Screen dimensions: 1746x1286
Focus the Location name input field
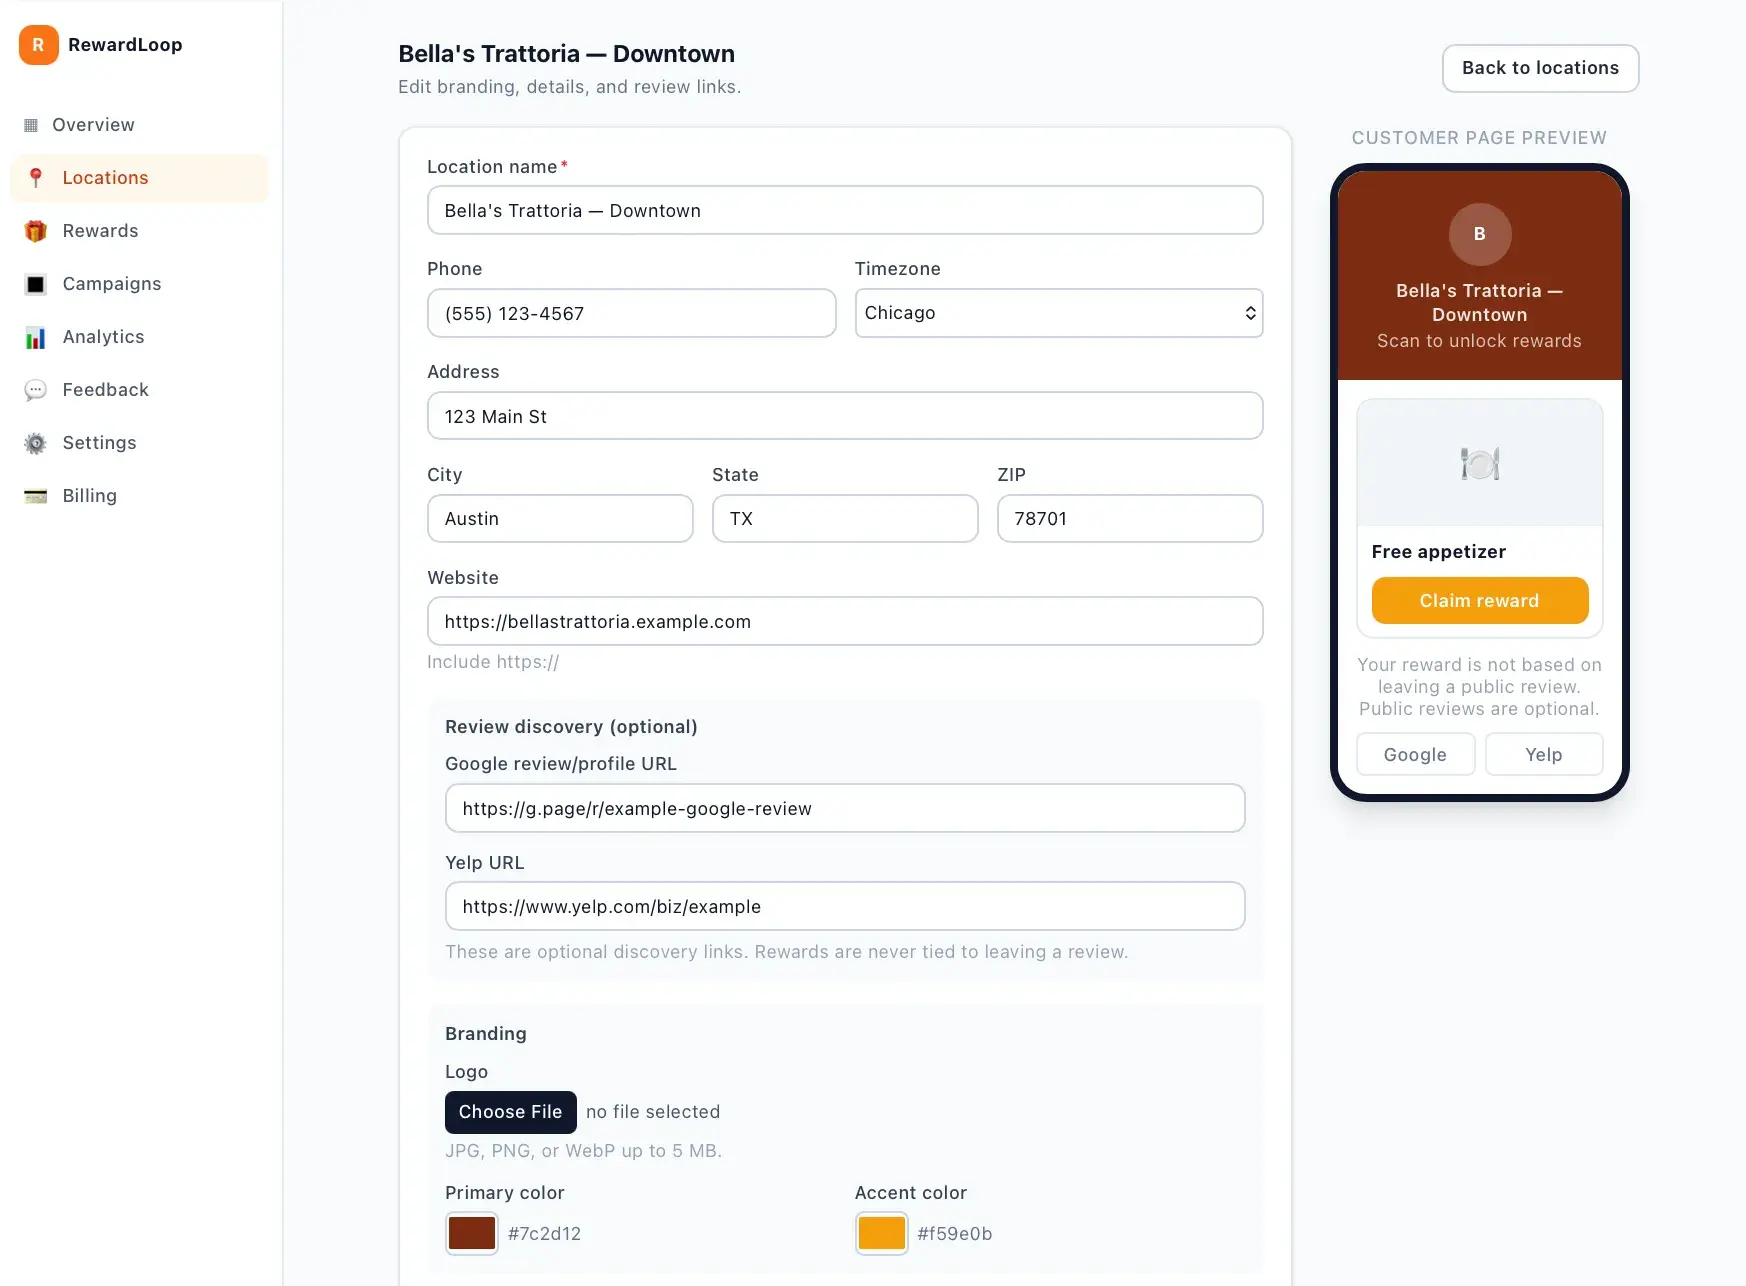(845, 210)
